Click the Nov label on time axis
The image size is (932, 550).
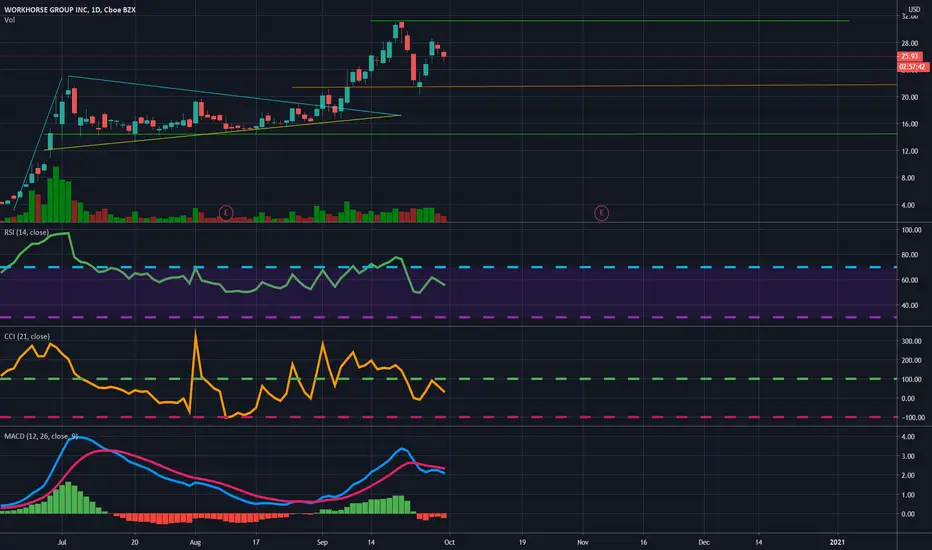pos(582,542)
